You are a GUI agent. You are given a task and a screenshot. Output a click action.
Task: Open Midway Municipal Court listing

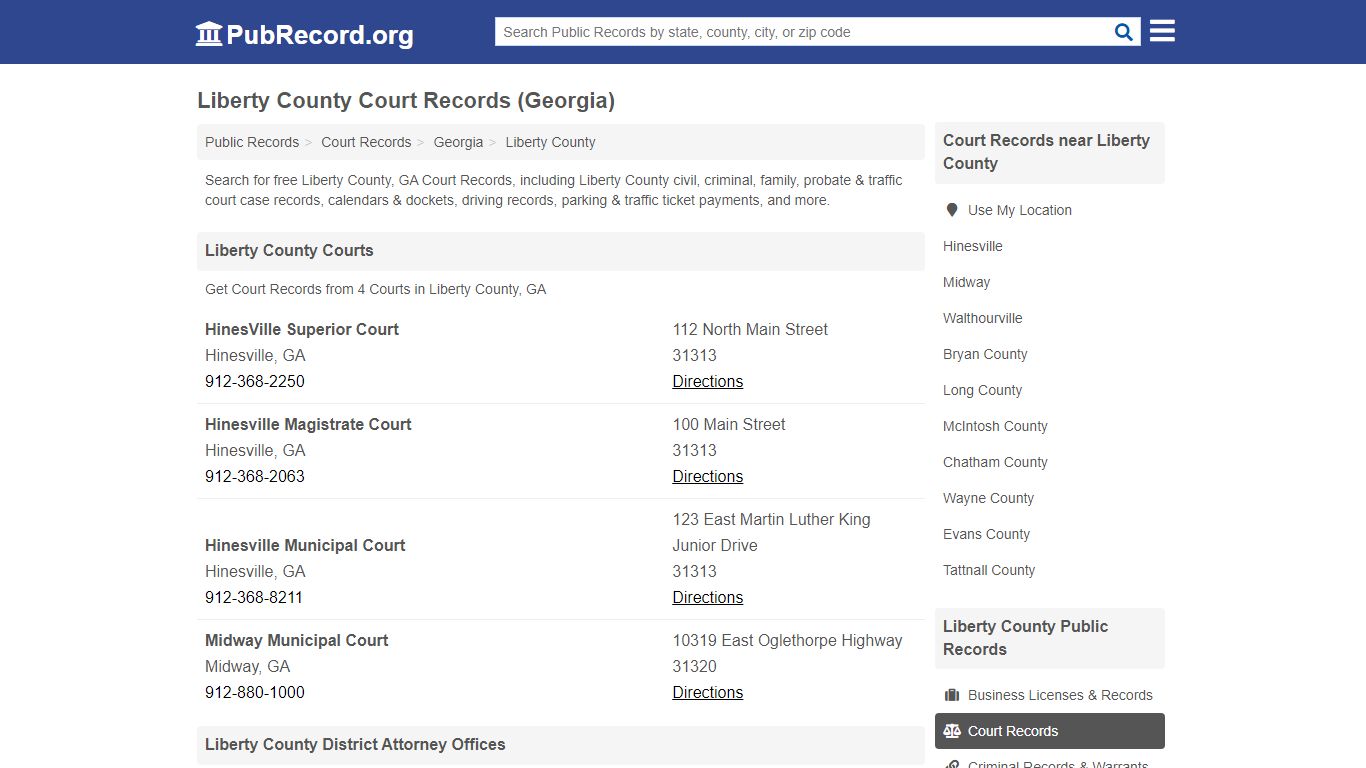[x=296, y=640]
